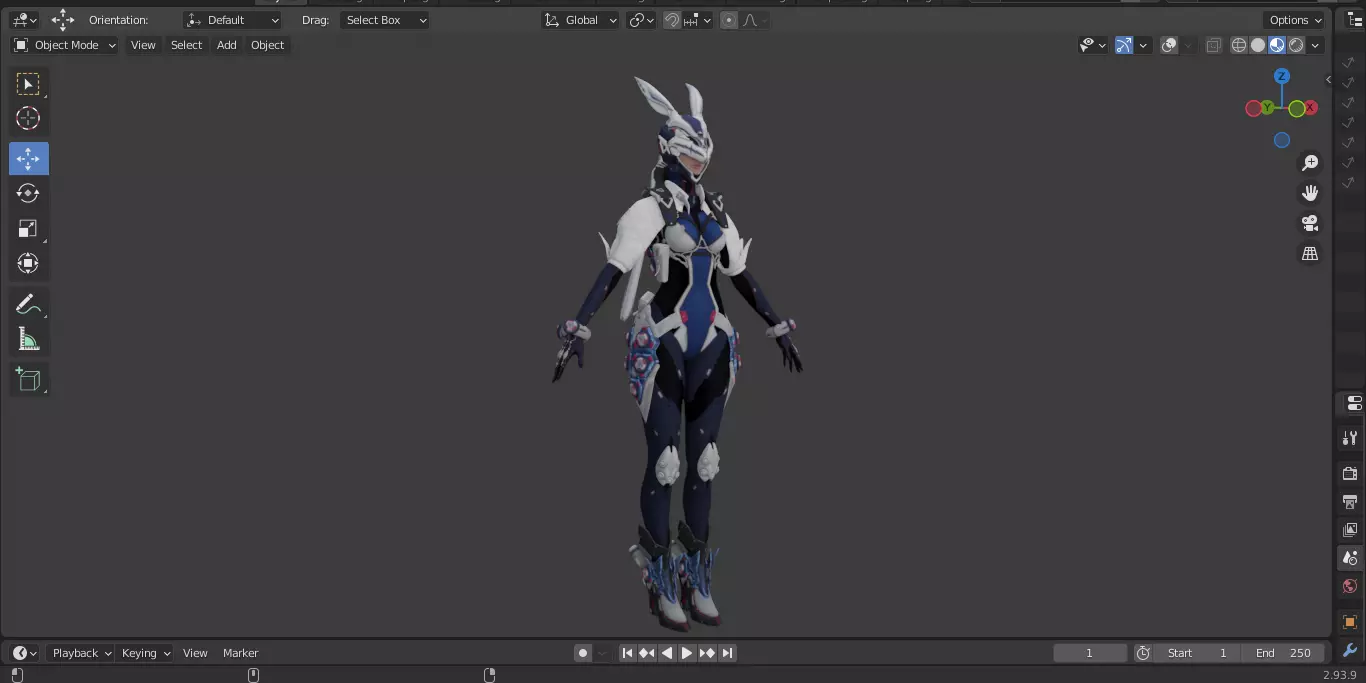Toggle auto keying record button
This screenshot has width=1366, height=683.
tap(583, 653)
